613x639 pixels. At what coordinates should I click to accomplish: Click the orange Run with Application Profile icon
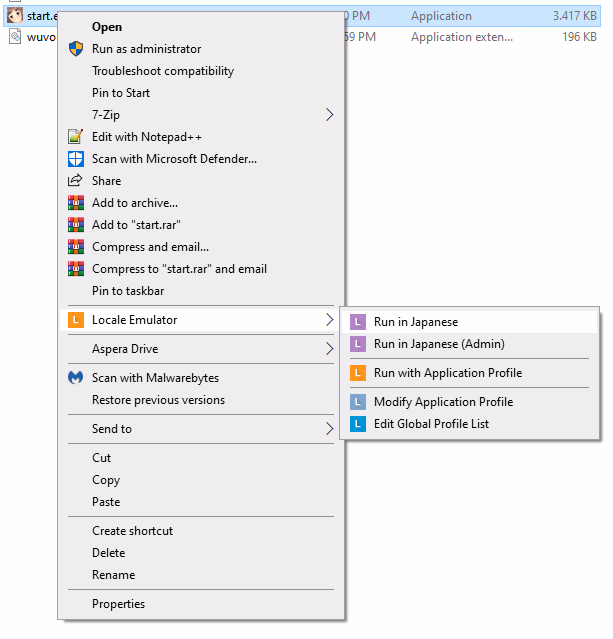click(x=358, y=373)
